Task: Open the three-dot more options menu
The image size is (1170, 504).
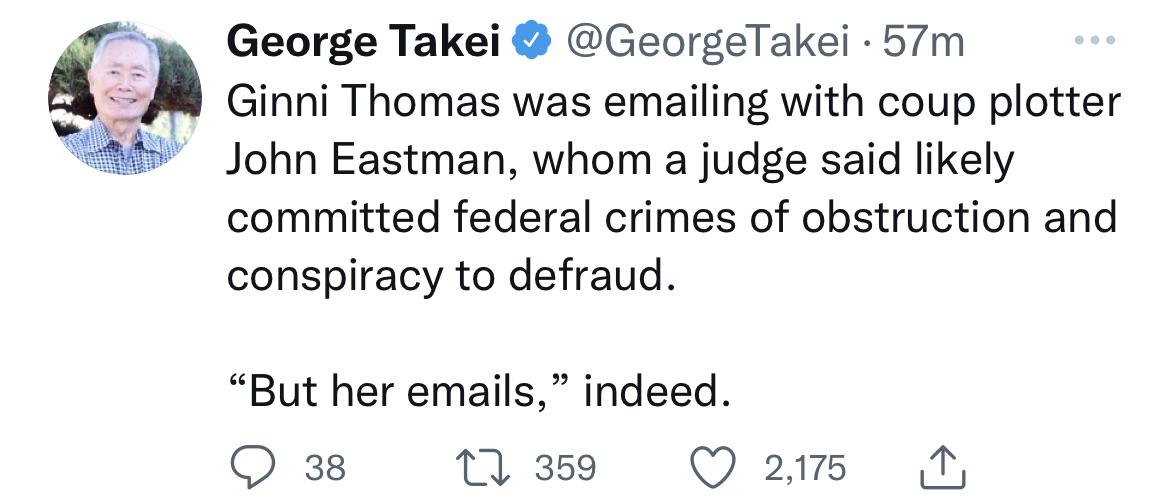Action: coord(1095,40)
